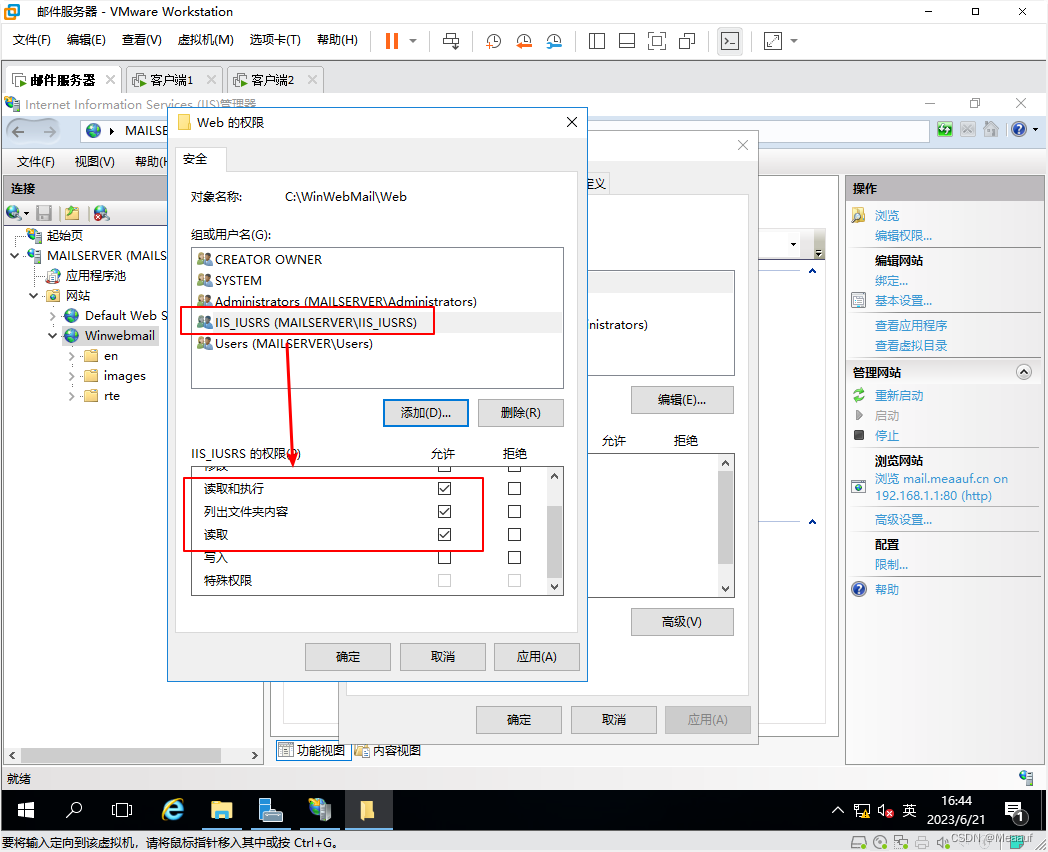
Task: Enable allow checkbox for 写入
Action: click(444, 557)
